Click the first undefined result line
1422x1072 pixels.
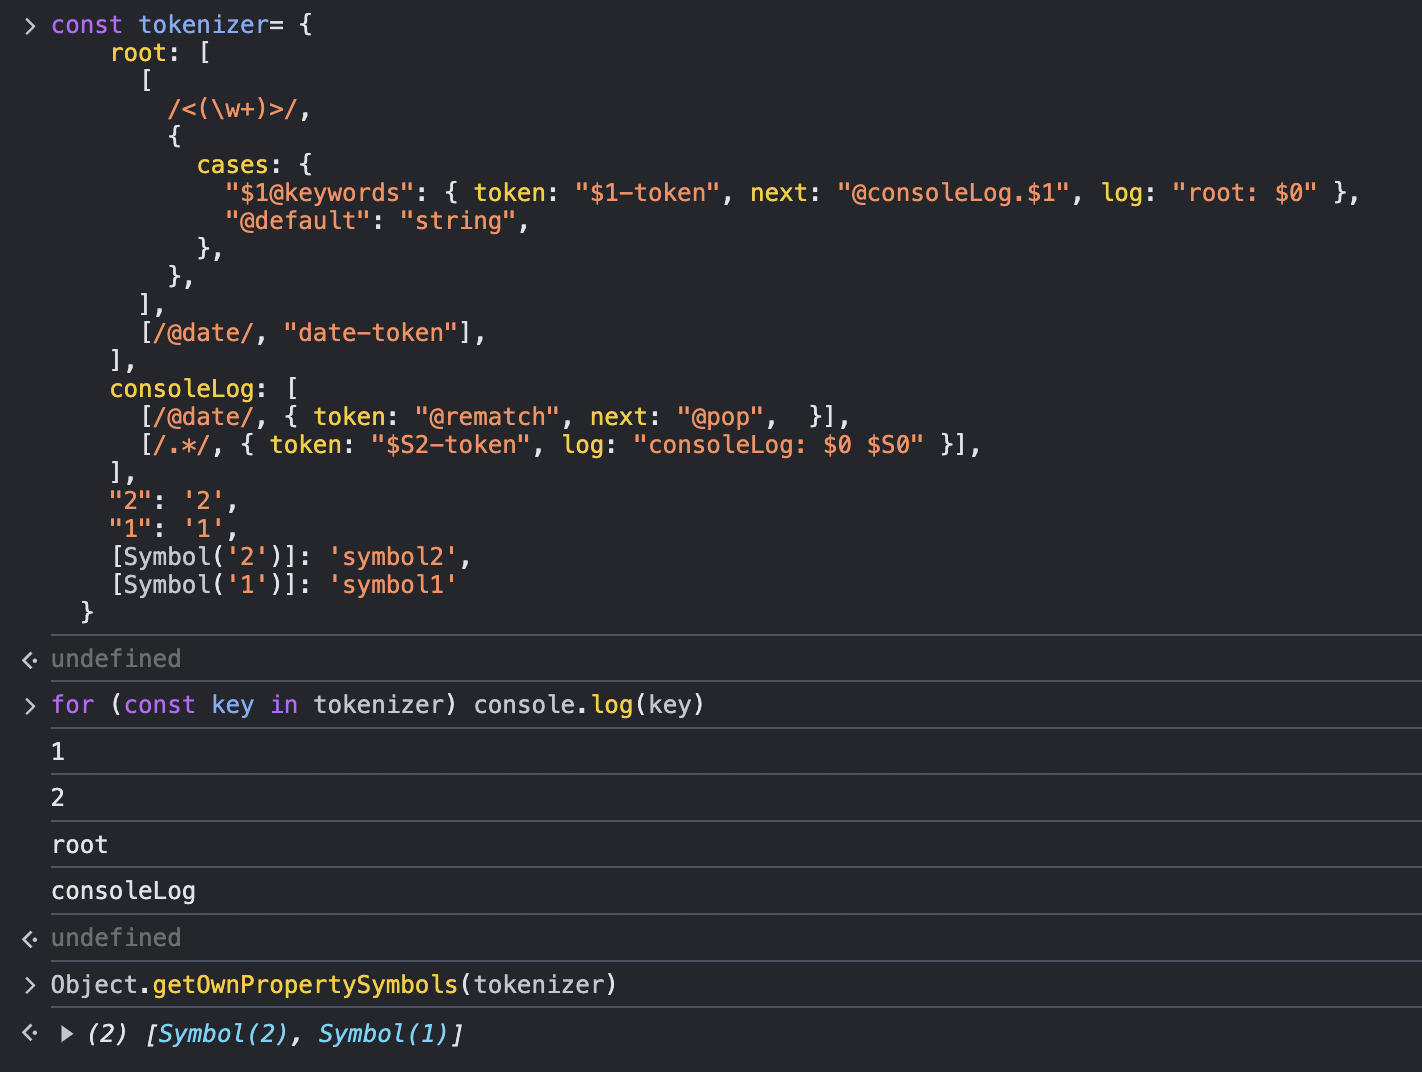click(x=116, y=659)
